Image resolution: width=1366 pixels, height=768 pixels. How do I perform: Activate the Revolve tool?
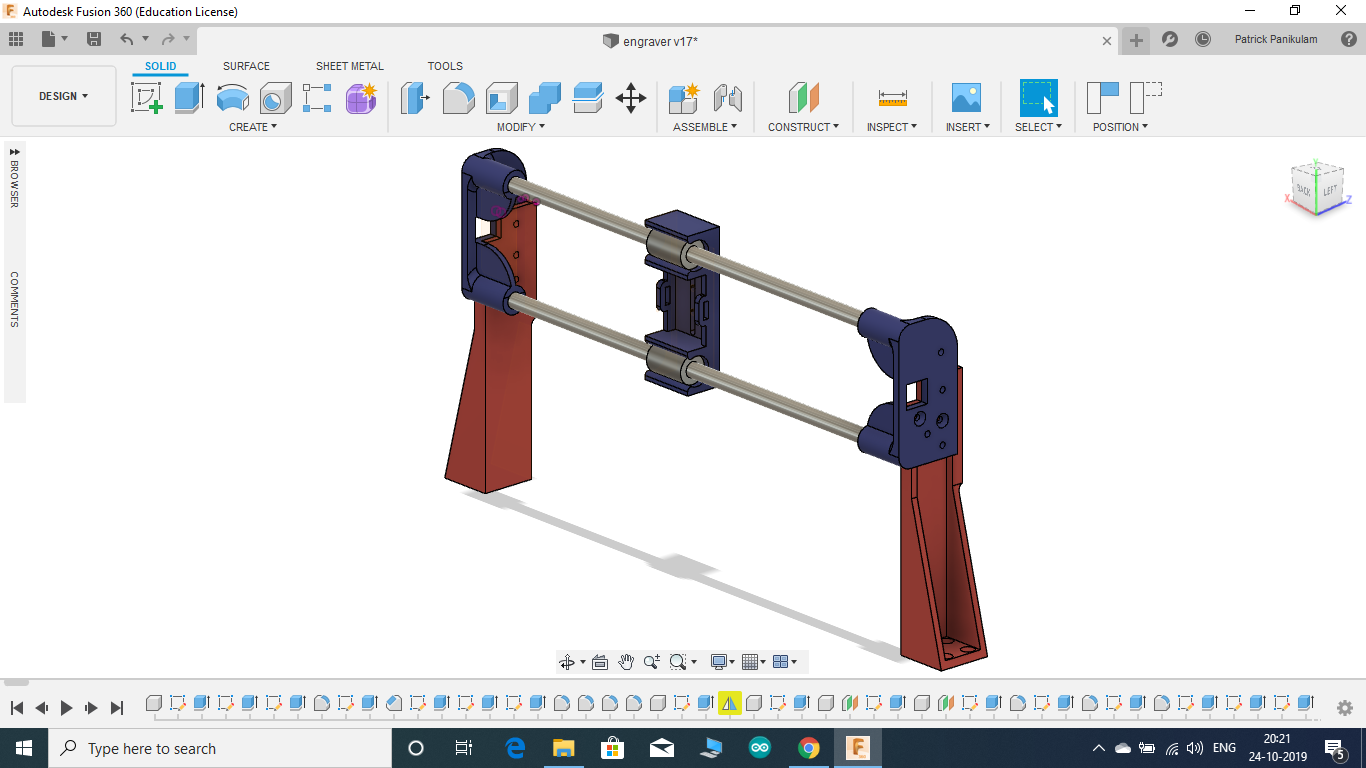tap(233, 97)
